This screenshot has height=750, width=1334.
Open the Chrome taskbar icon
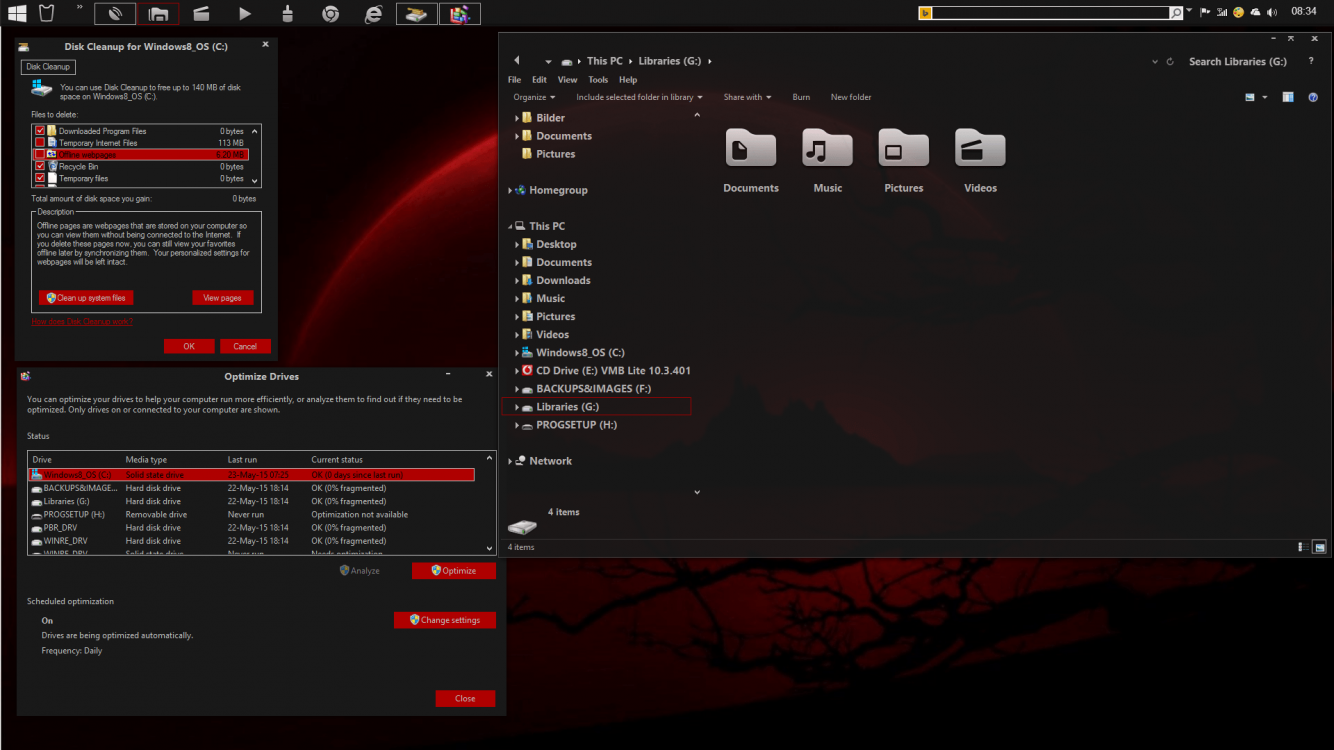330,14
